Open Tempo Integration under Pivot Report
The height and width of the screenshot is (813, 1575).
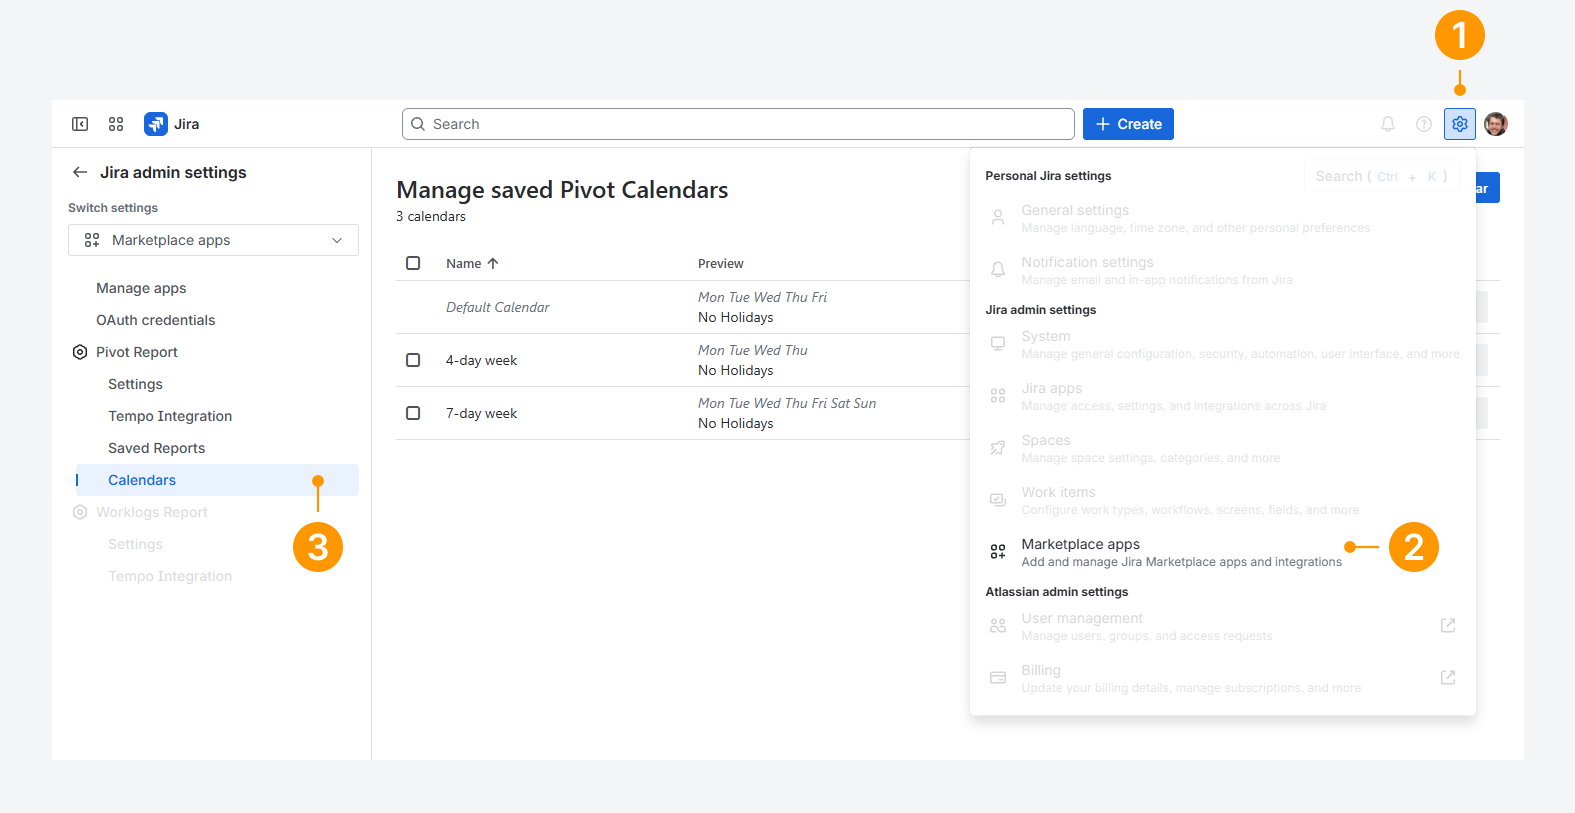point(170,416)
